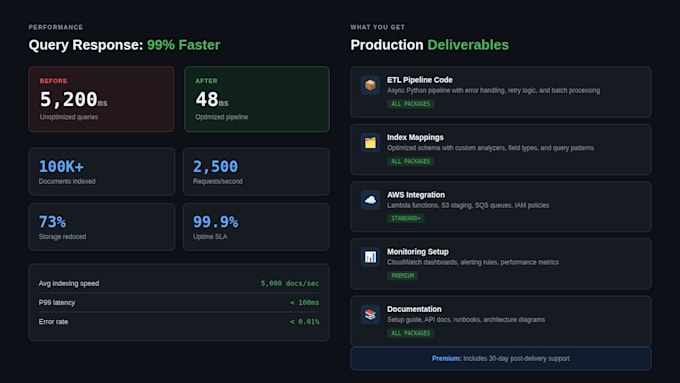This screenshot has width=680, height=383.
Task: Click the red BEFORE label
Action: pos(53,81)
